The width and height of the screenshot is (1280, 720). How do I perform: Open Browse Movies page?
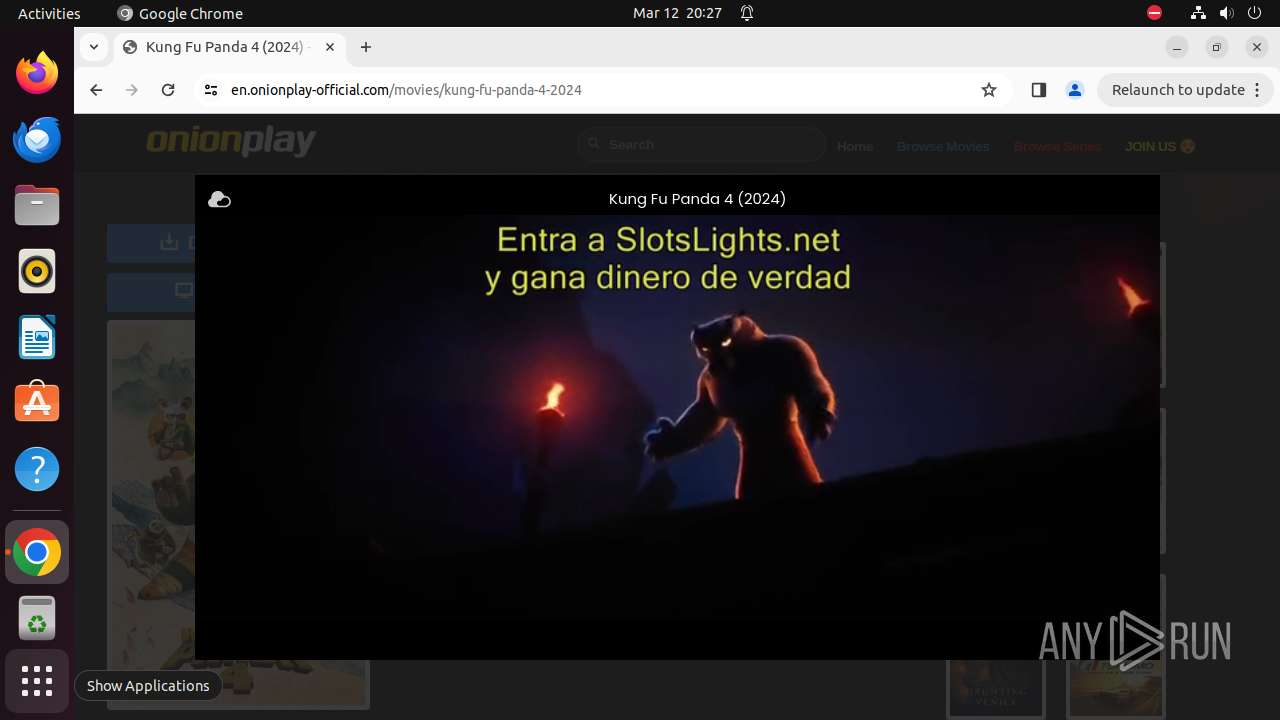(x=943, y=146)
